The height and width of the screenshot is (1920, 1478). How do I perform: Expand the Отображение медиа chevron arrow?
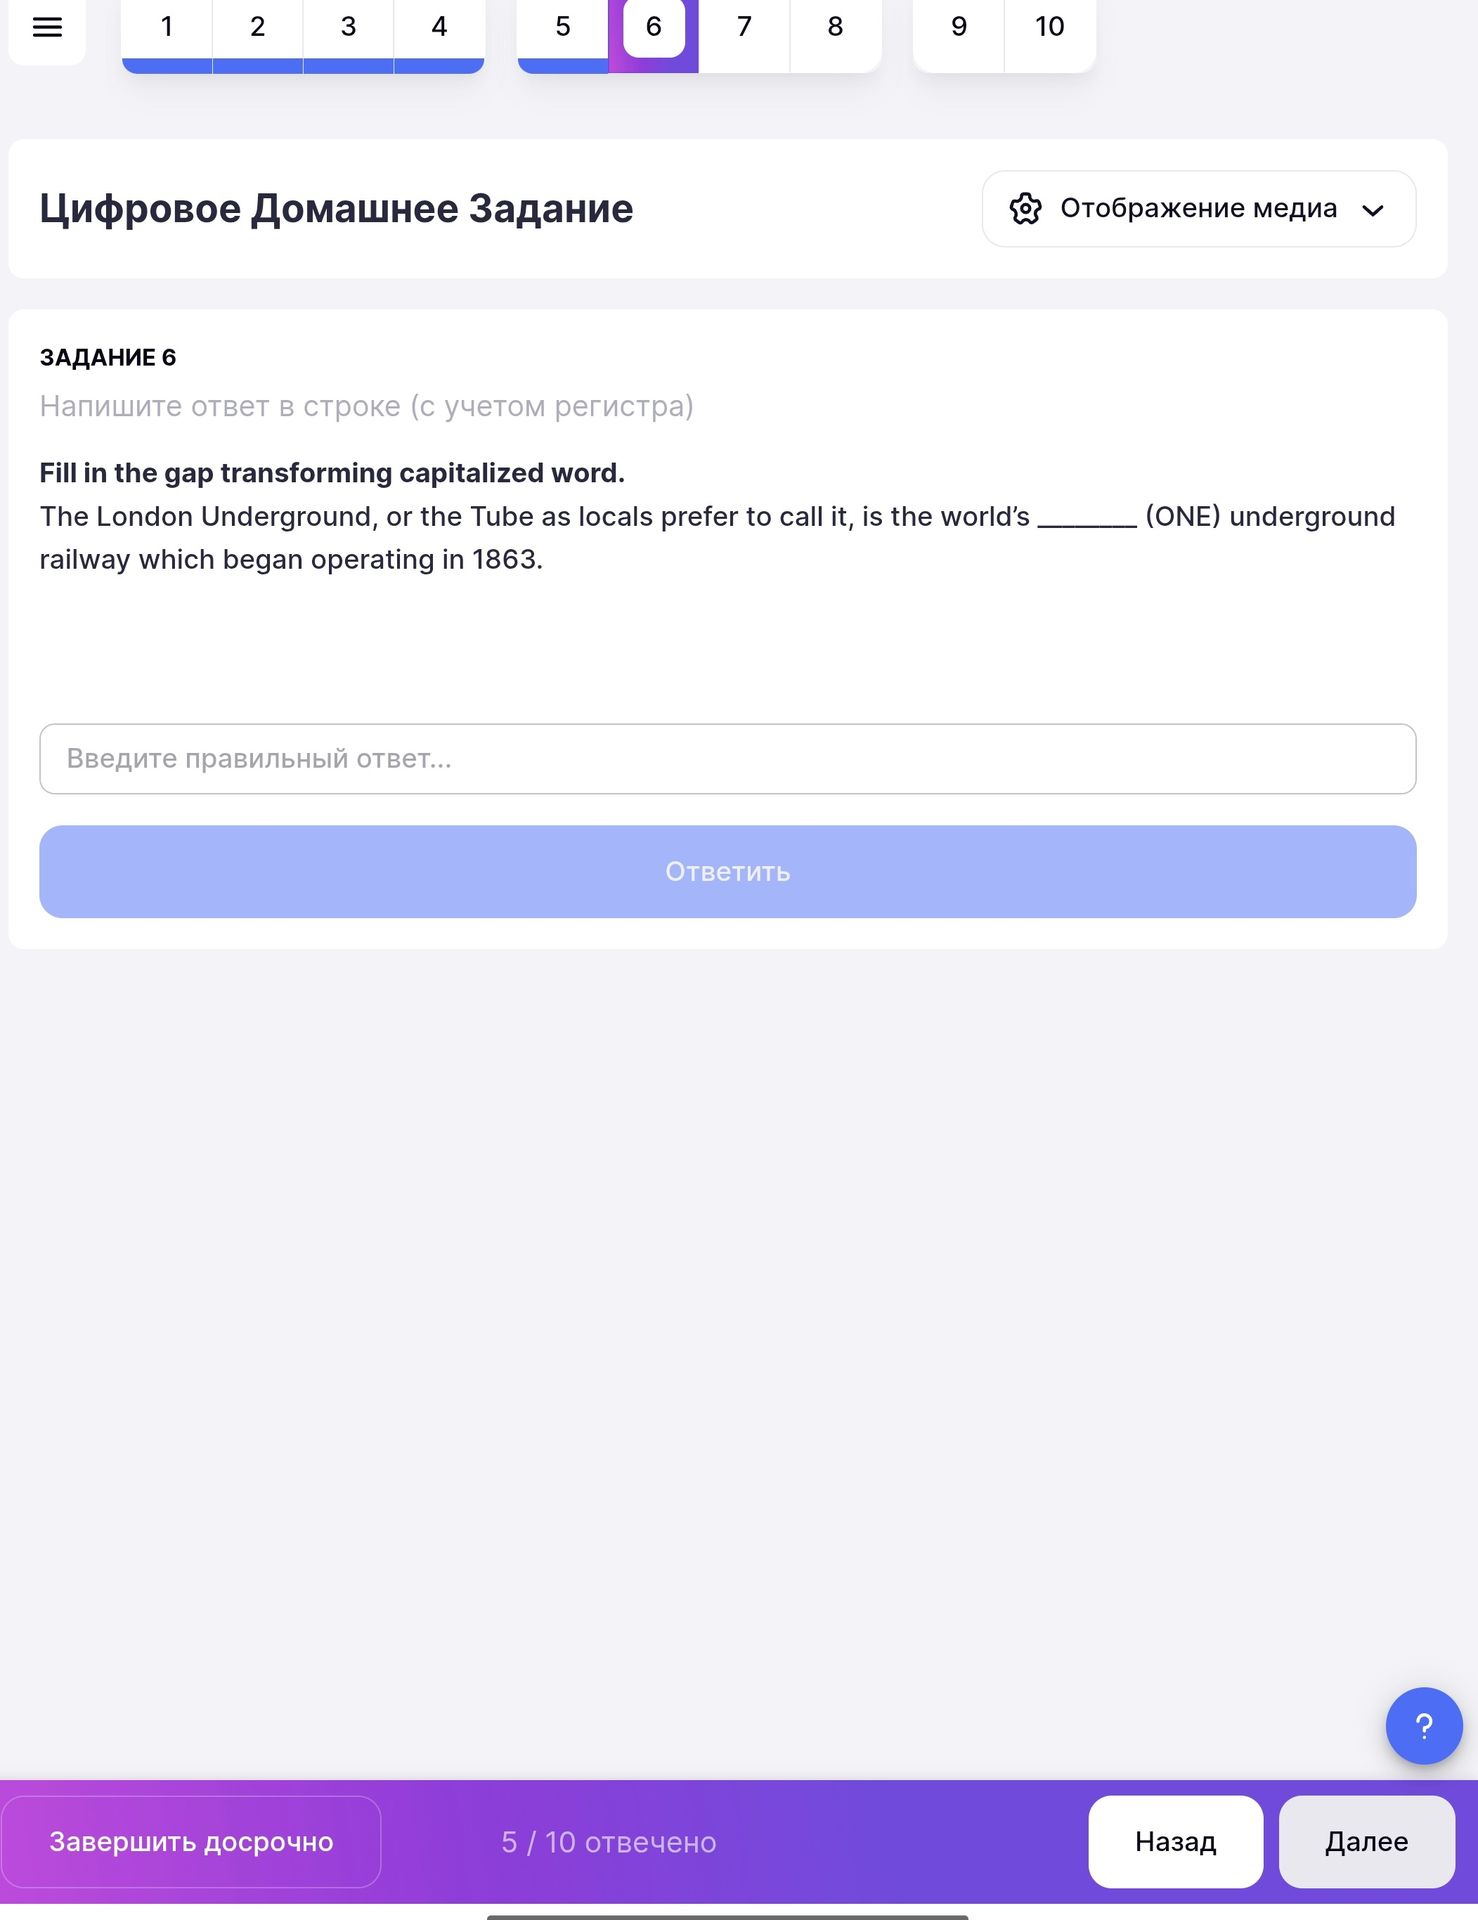click(1373, 210)
